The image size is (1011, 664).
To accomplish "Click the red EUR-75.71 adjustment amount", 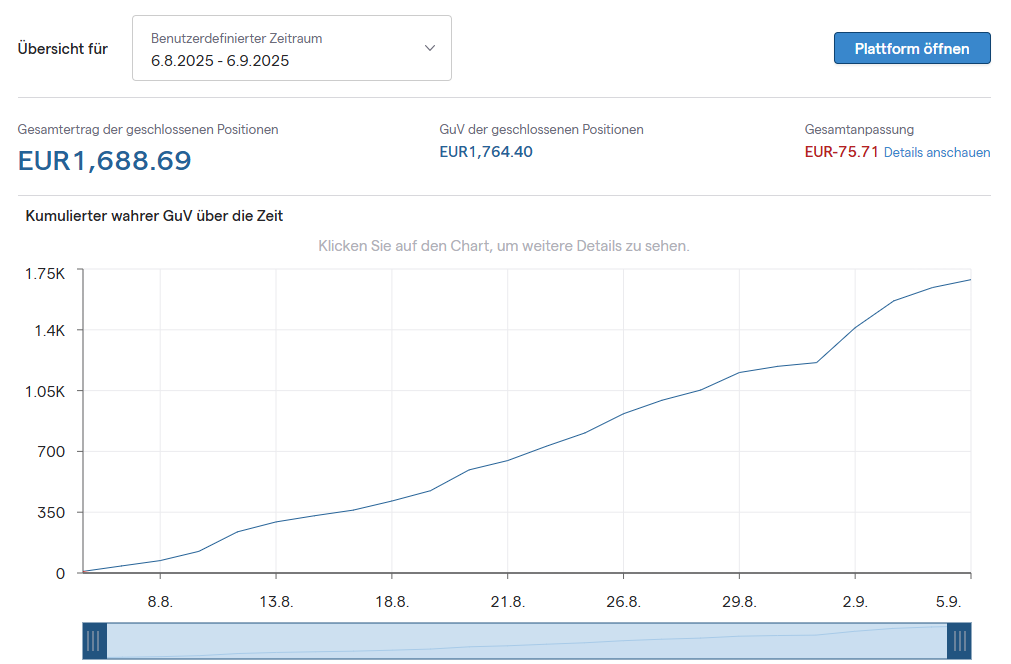I will (841, 152).
